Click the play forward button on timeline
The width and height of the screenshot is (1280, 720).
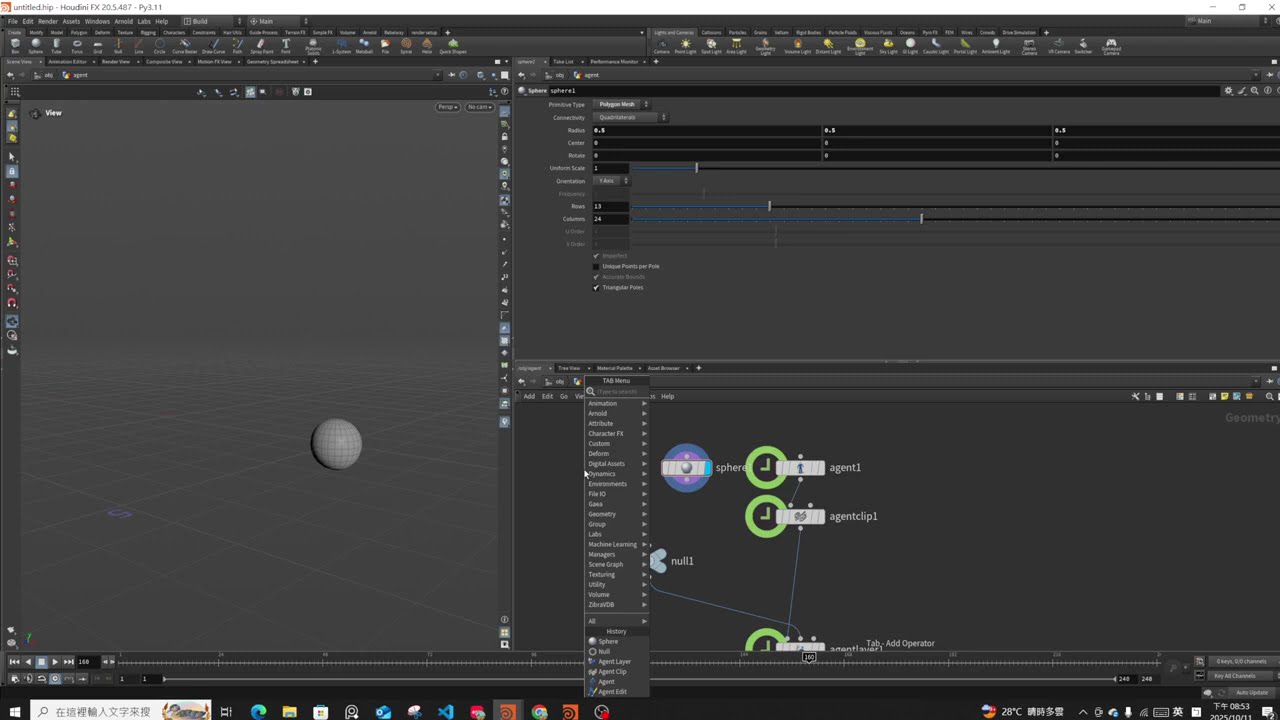tap(55, 661)
